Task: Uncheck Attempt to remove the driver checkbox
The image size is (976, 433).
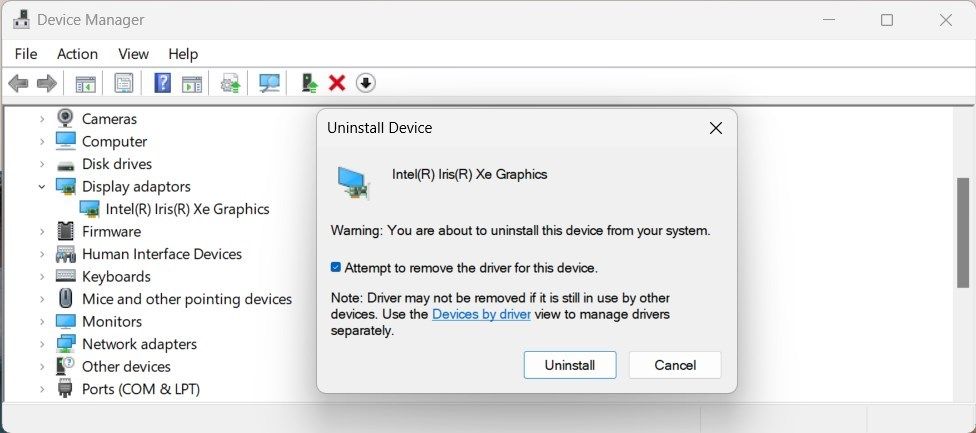Action: click(x=336, y=268)
